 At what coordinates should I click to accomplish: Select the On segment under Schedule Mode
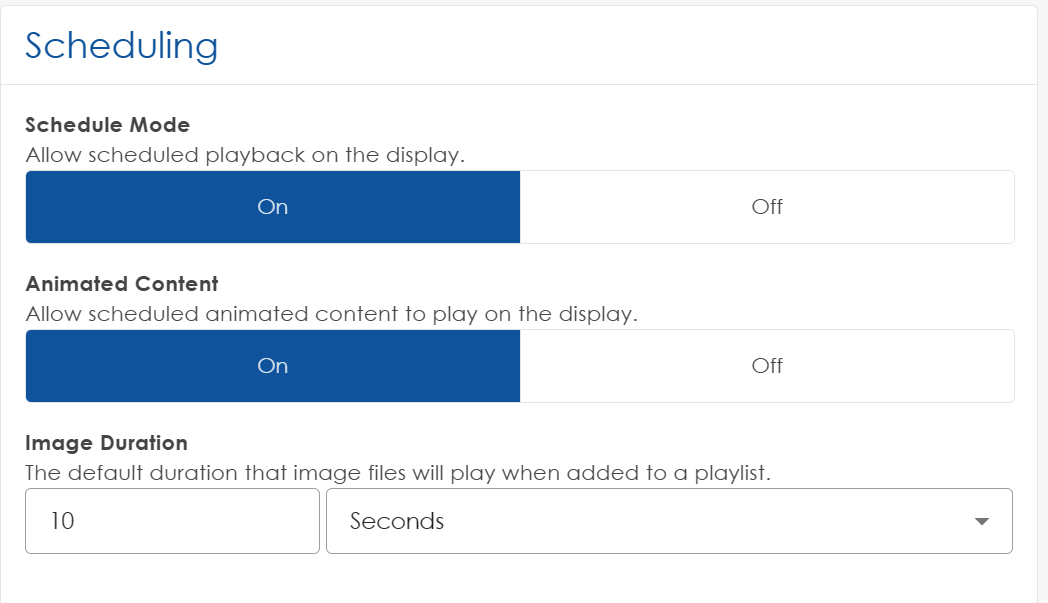coord(272,207)
